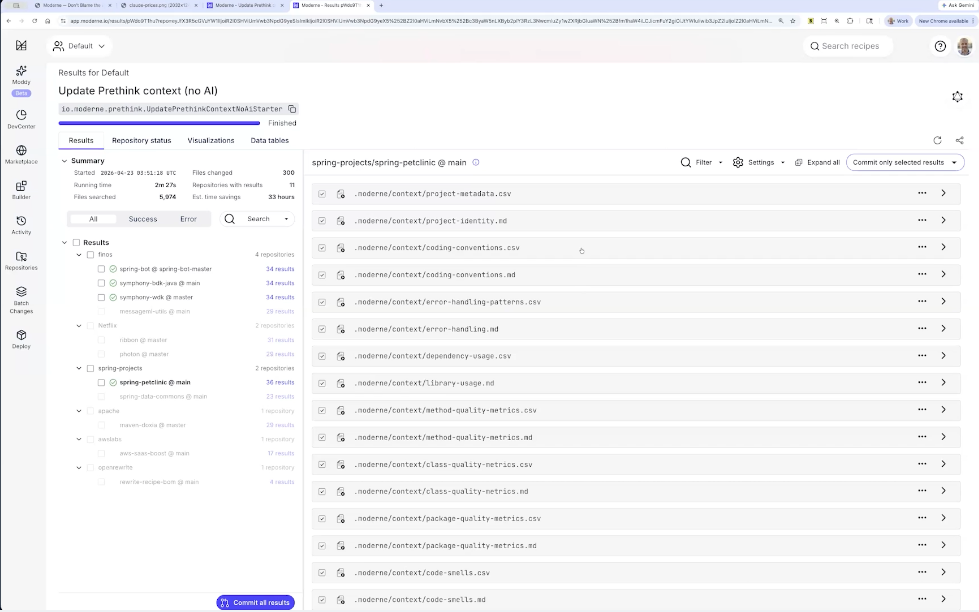Open 34 results link for symphony-bdk-java
979x612 pixels.
280,284
